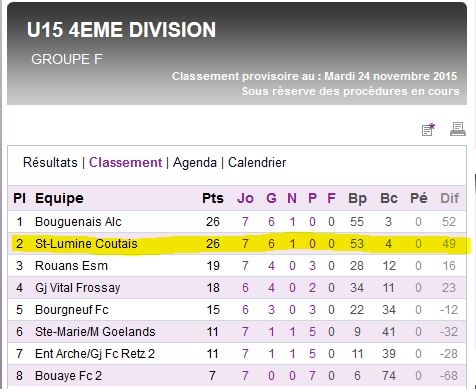Viewport: 476px width, 389px height.
Task: Click Bourgneuf Fc's wins value
Action: click(271, 310)
